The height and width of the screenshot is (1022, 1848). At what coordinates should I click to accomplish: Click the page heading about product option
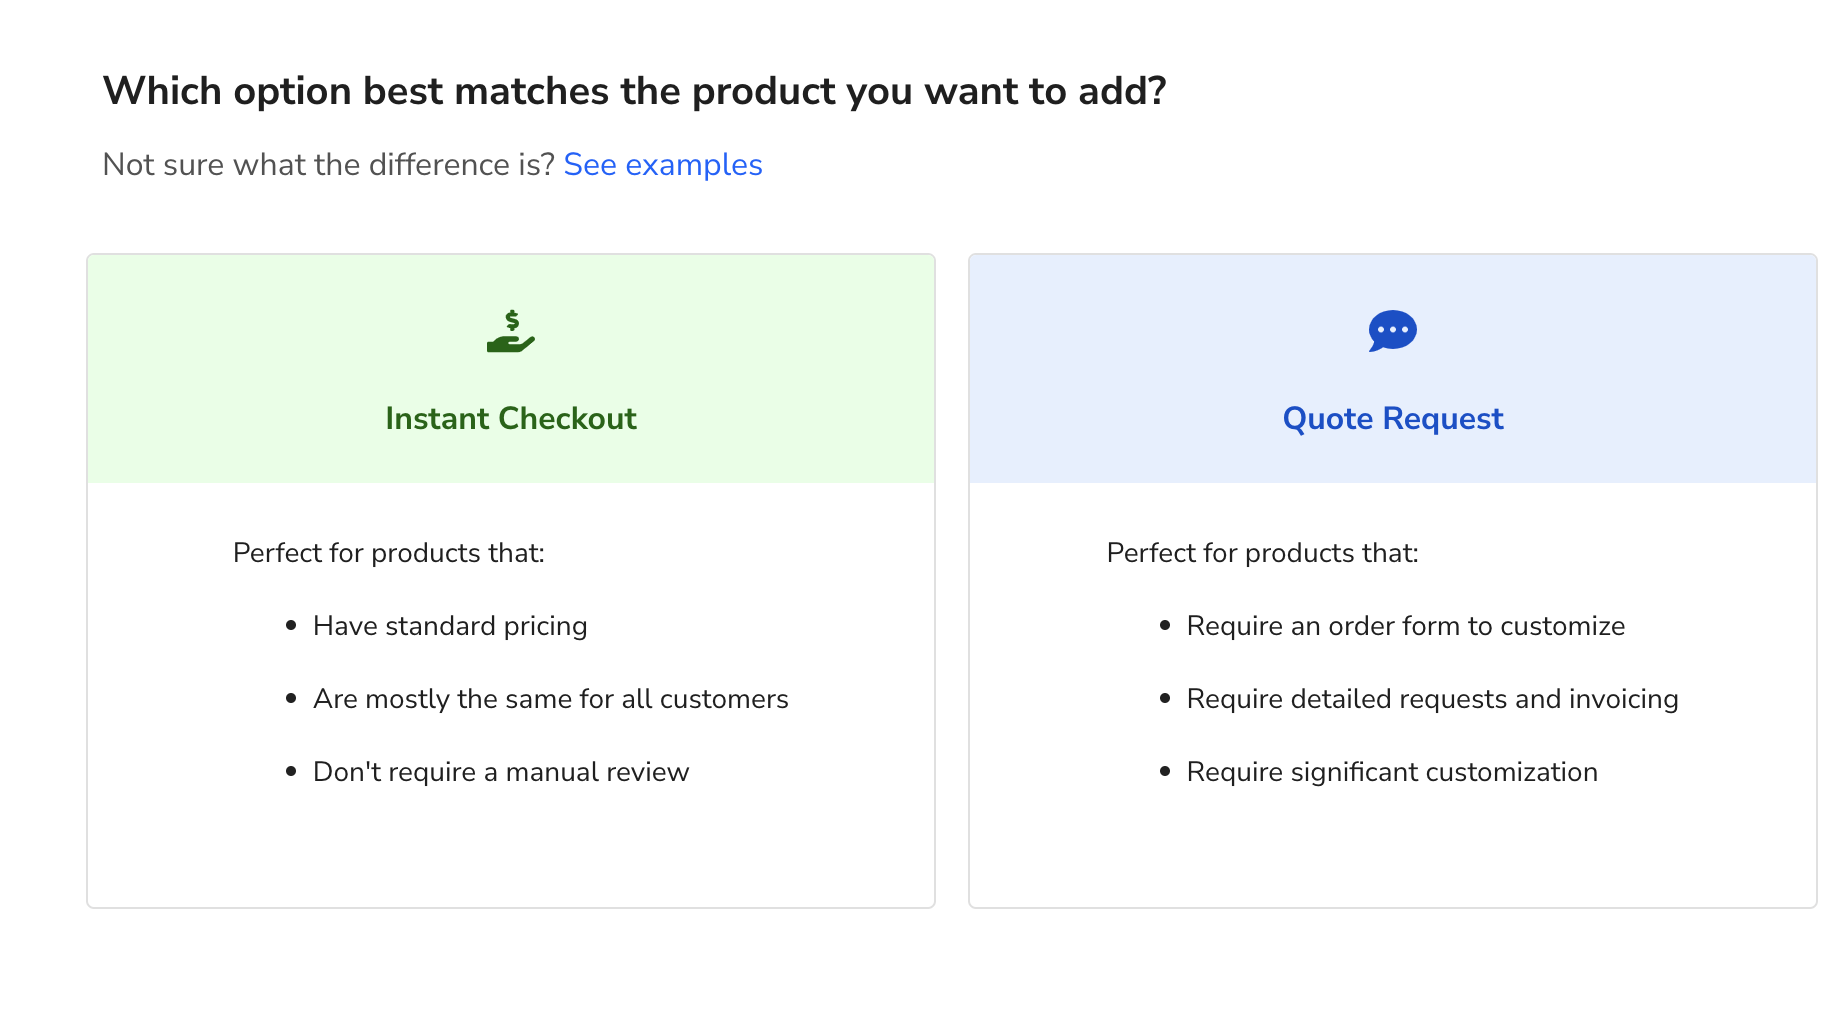[635, 91]
